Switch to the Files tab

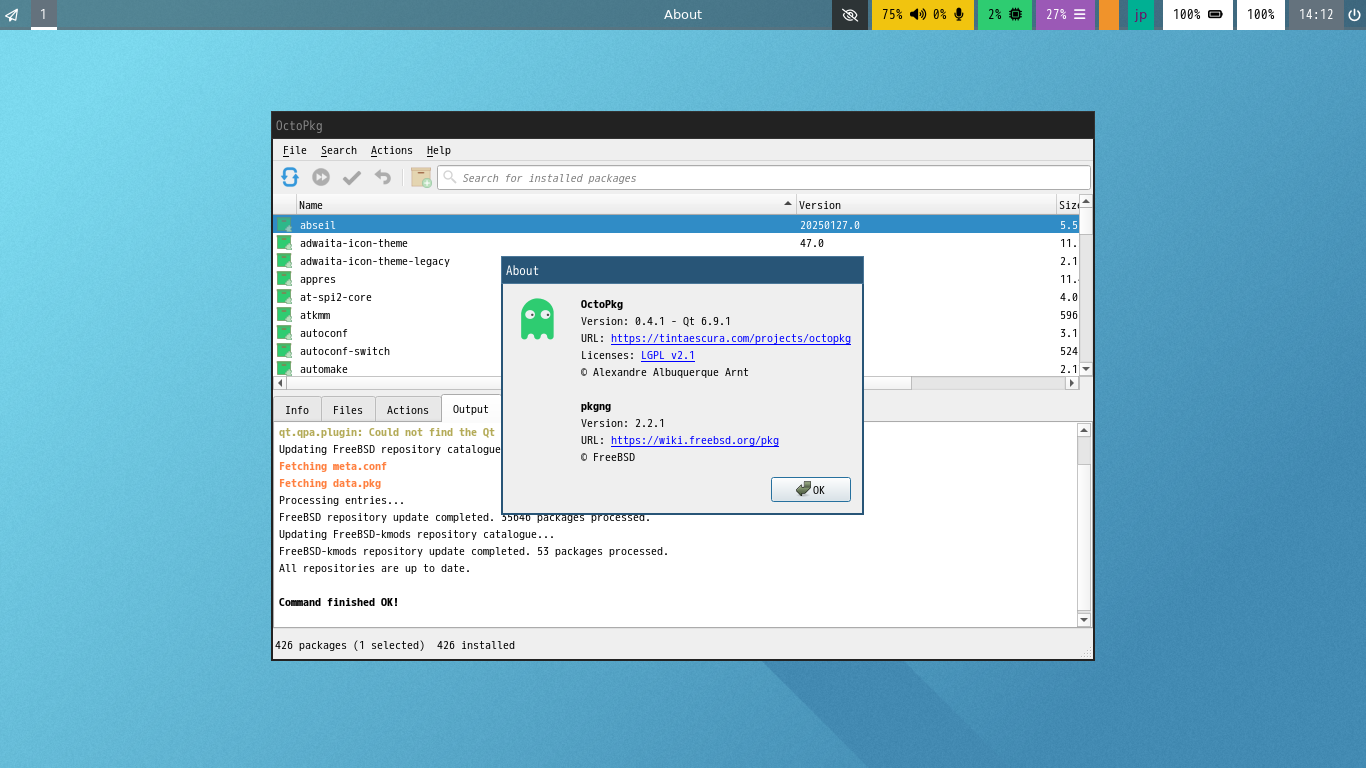[x=348, y=410]
